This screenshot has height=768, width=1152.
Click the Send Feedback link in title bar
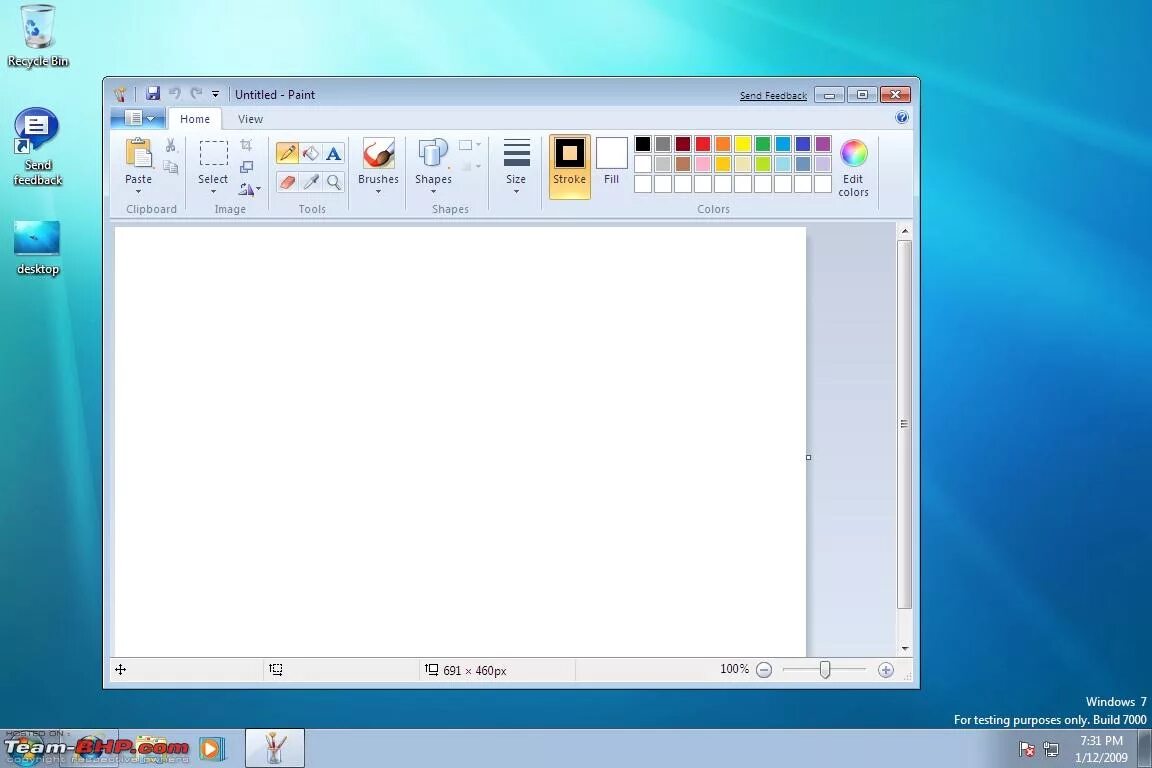[x=773, y=96]
